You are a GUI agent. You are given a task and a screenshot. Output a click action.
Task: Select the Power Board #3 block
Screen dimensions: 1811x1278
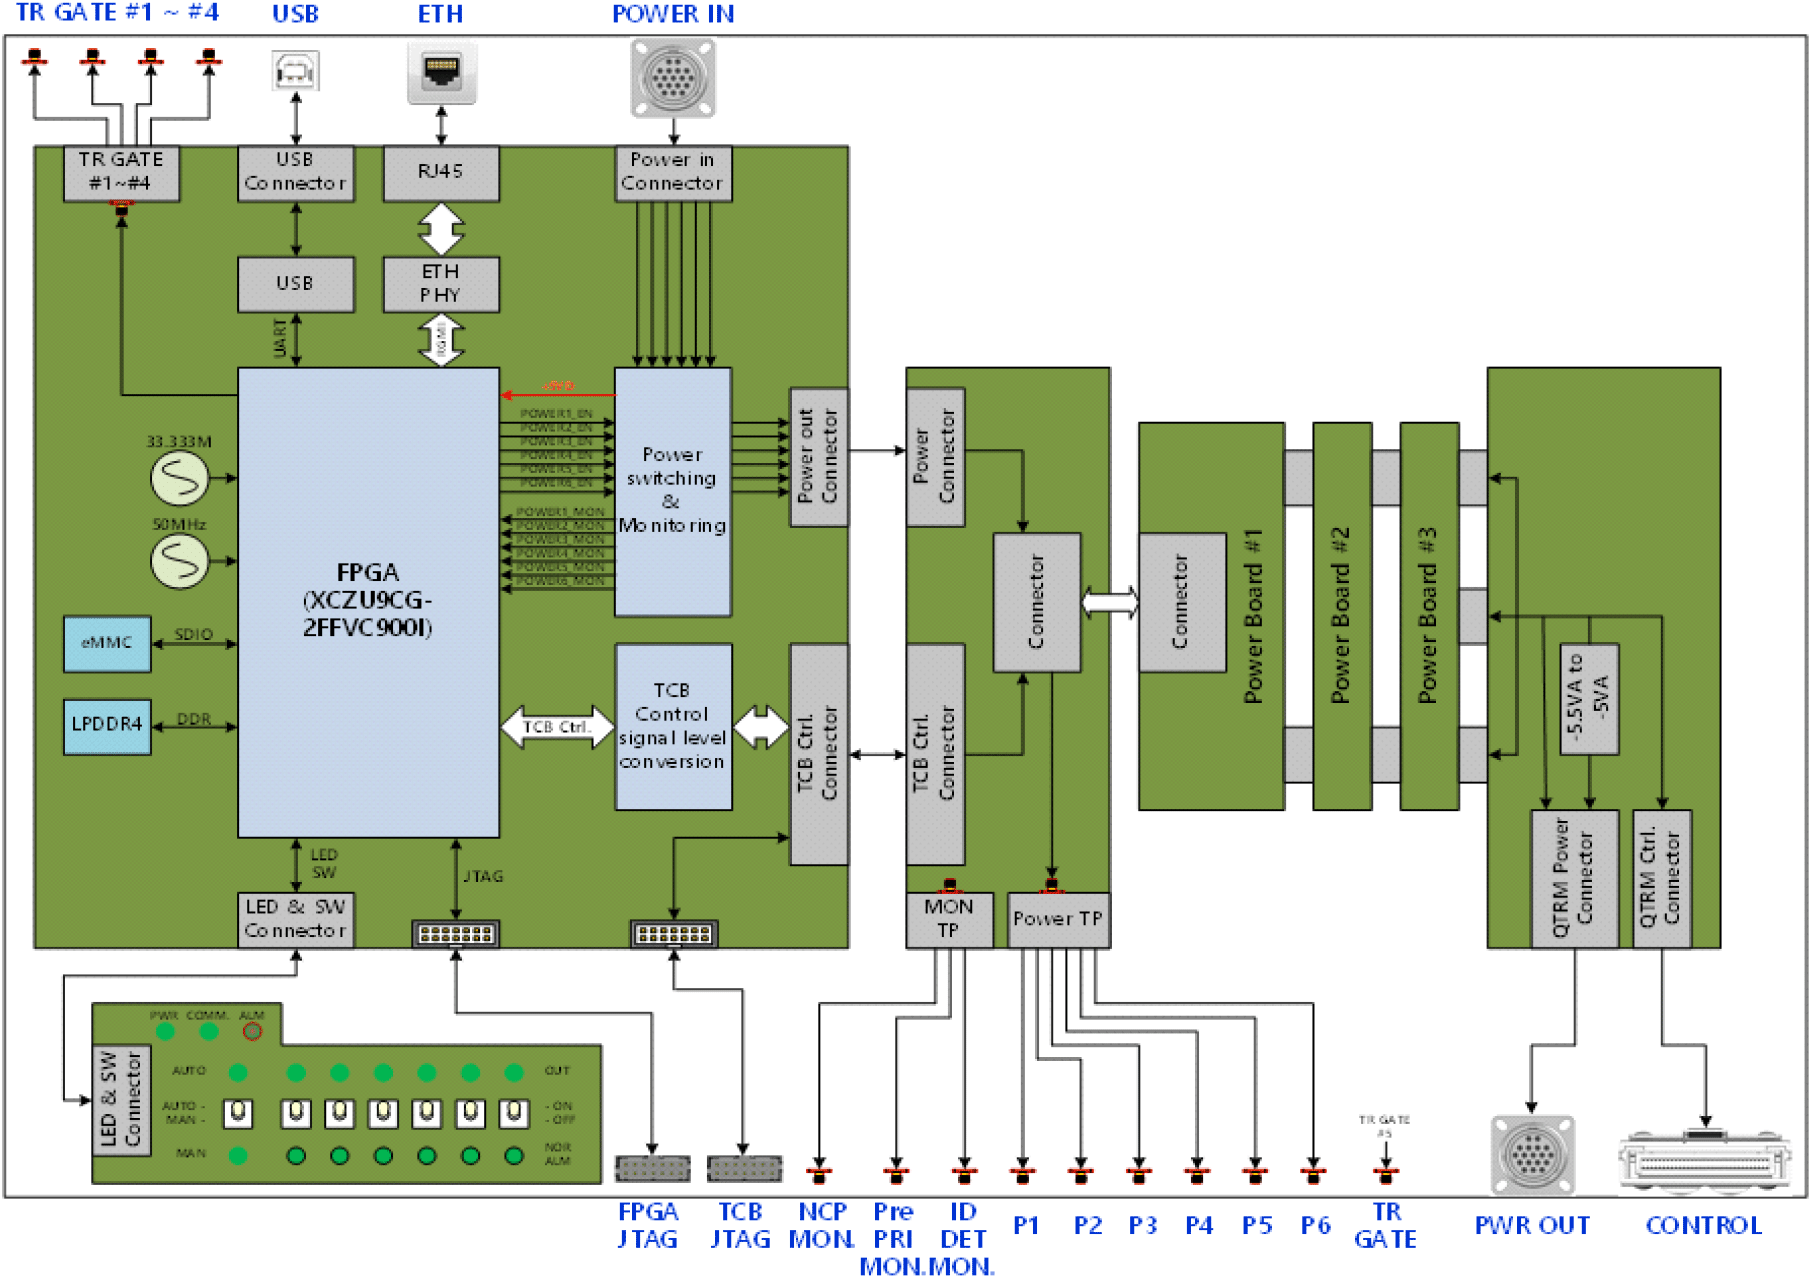(1429, 616)
